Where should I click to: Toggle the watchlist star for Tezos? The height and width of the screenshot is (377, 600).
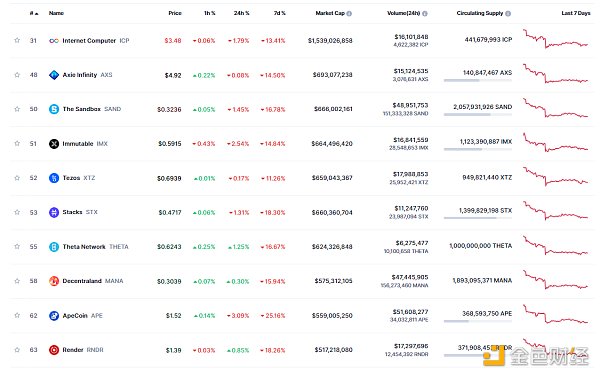tap(17, 178)
